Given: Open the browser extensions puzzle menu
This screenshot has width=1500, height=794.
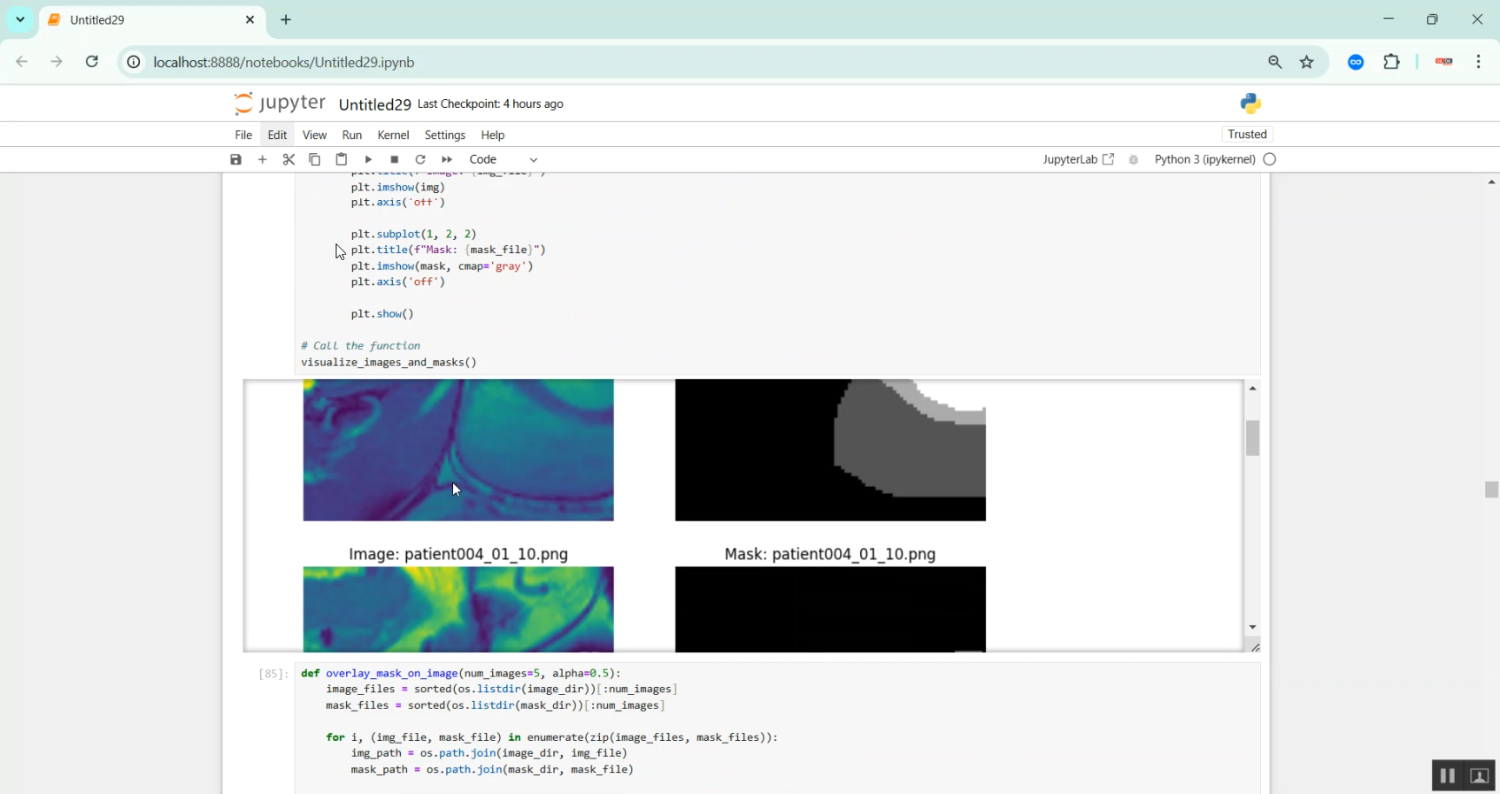Looking at the screenshot, I should (x=1392, y=62).
